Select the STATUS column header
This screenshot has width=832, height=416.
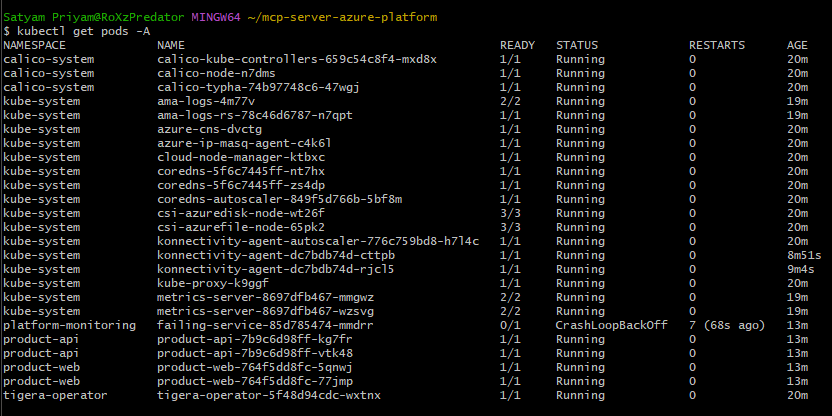[577, 46]
